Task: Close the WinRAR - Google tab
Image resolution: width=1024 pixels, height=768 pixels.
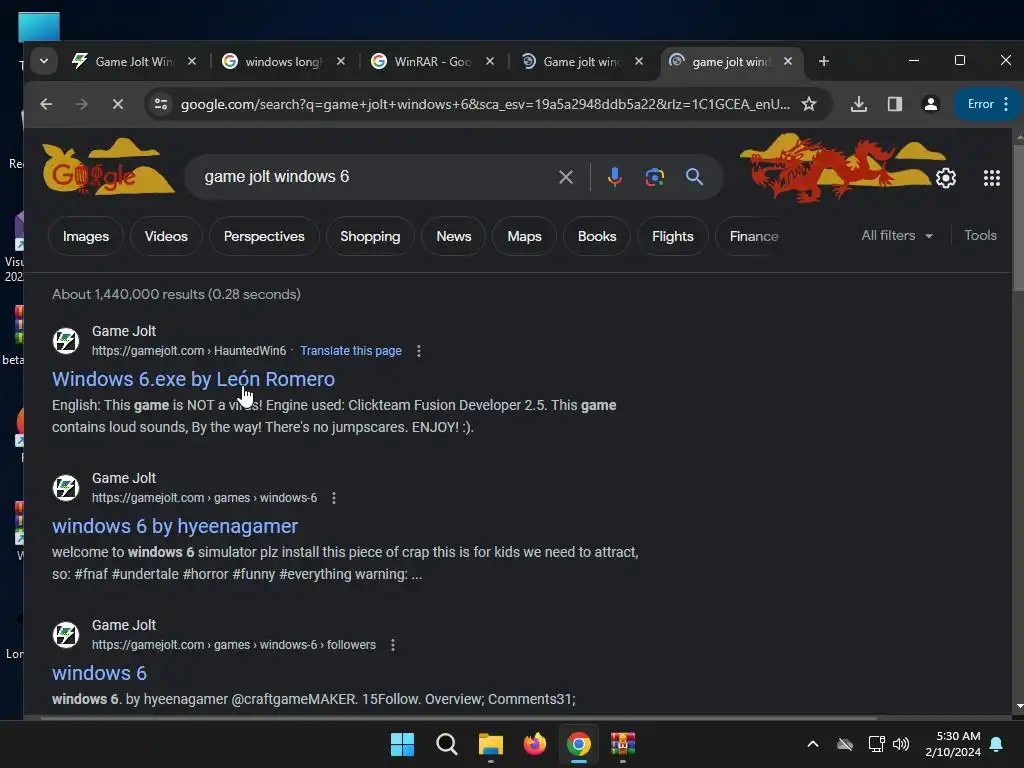Action: pyautogui.click(x=490, y=61)
